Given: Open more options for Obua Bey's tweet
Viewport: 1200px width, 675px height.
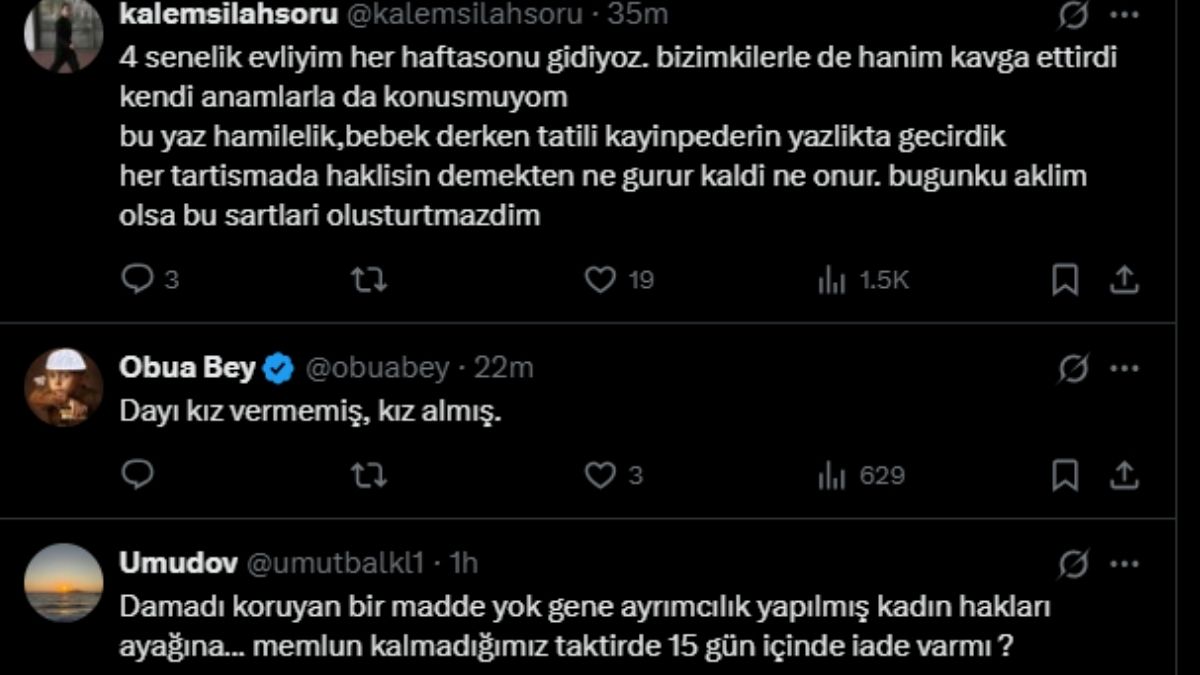Looking at the screenshot, I should [x=1125, y=370].
